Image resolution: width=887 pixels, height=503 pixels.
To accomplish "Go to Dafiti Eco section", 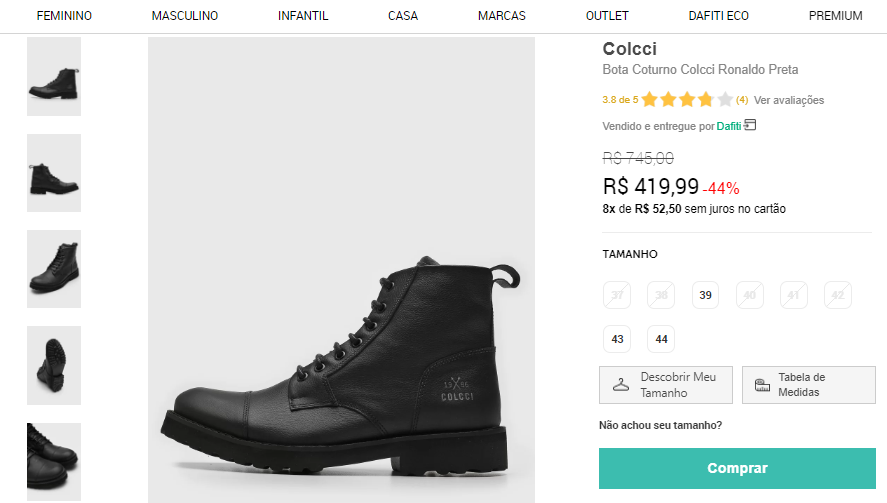I will click(718, 16).
